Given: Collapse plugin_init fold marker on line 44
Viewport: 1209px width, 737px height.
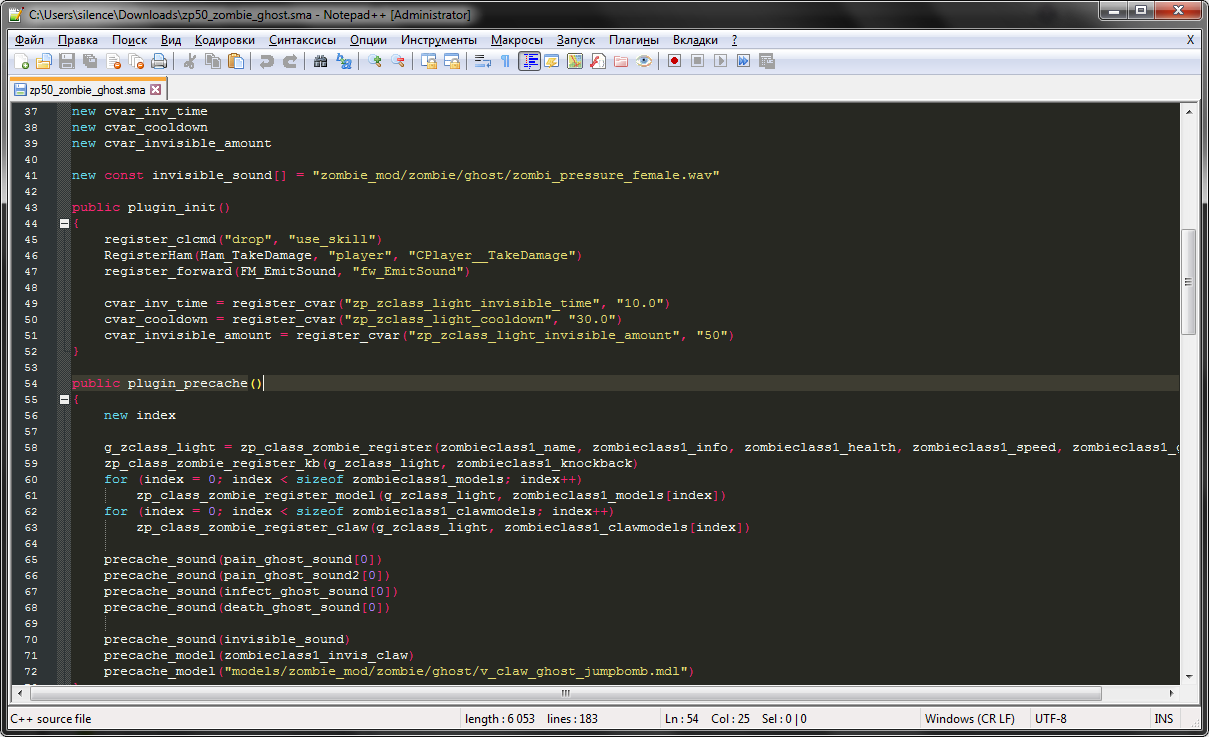Looking at the screenshot, I should [64, 223].
